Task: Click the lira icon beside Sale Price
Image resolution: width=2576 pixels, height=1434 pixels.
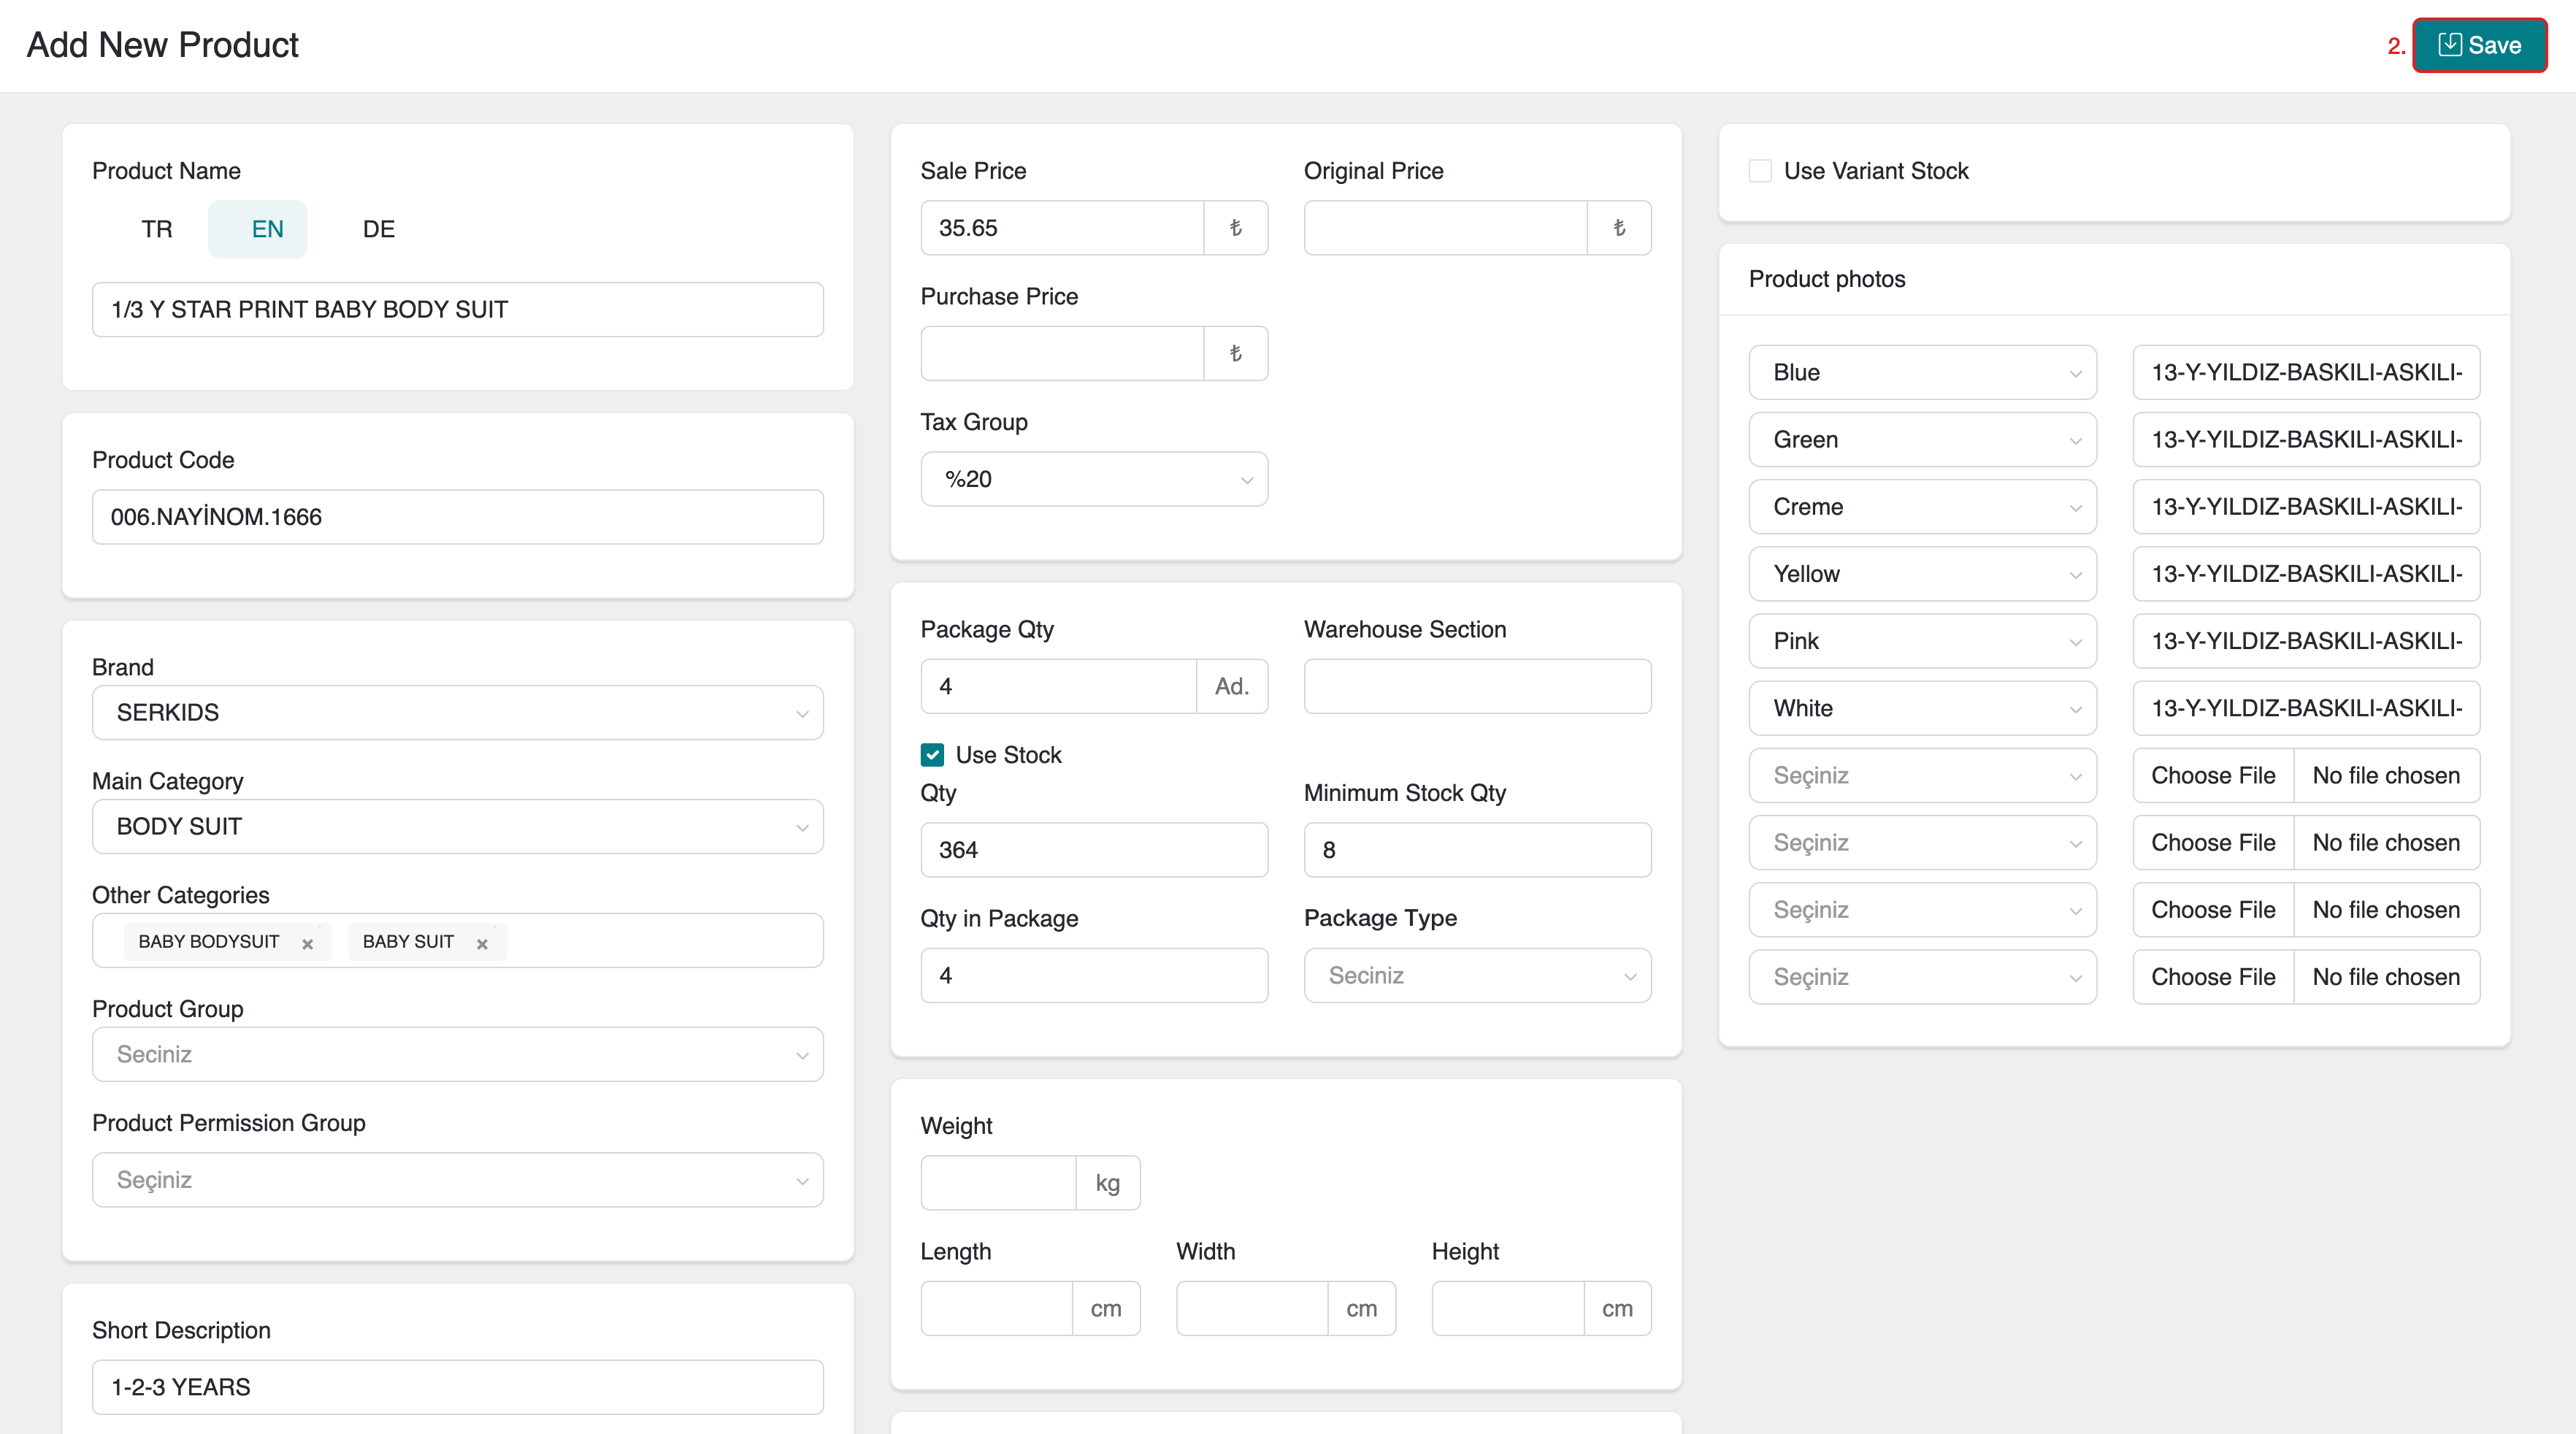Action: pos(1236,228)
